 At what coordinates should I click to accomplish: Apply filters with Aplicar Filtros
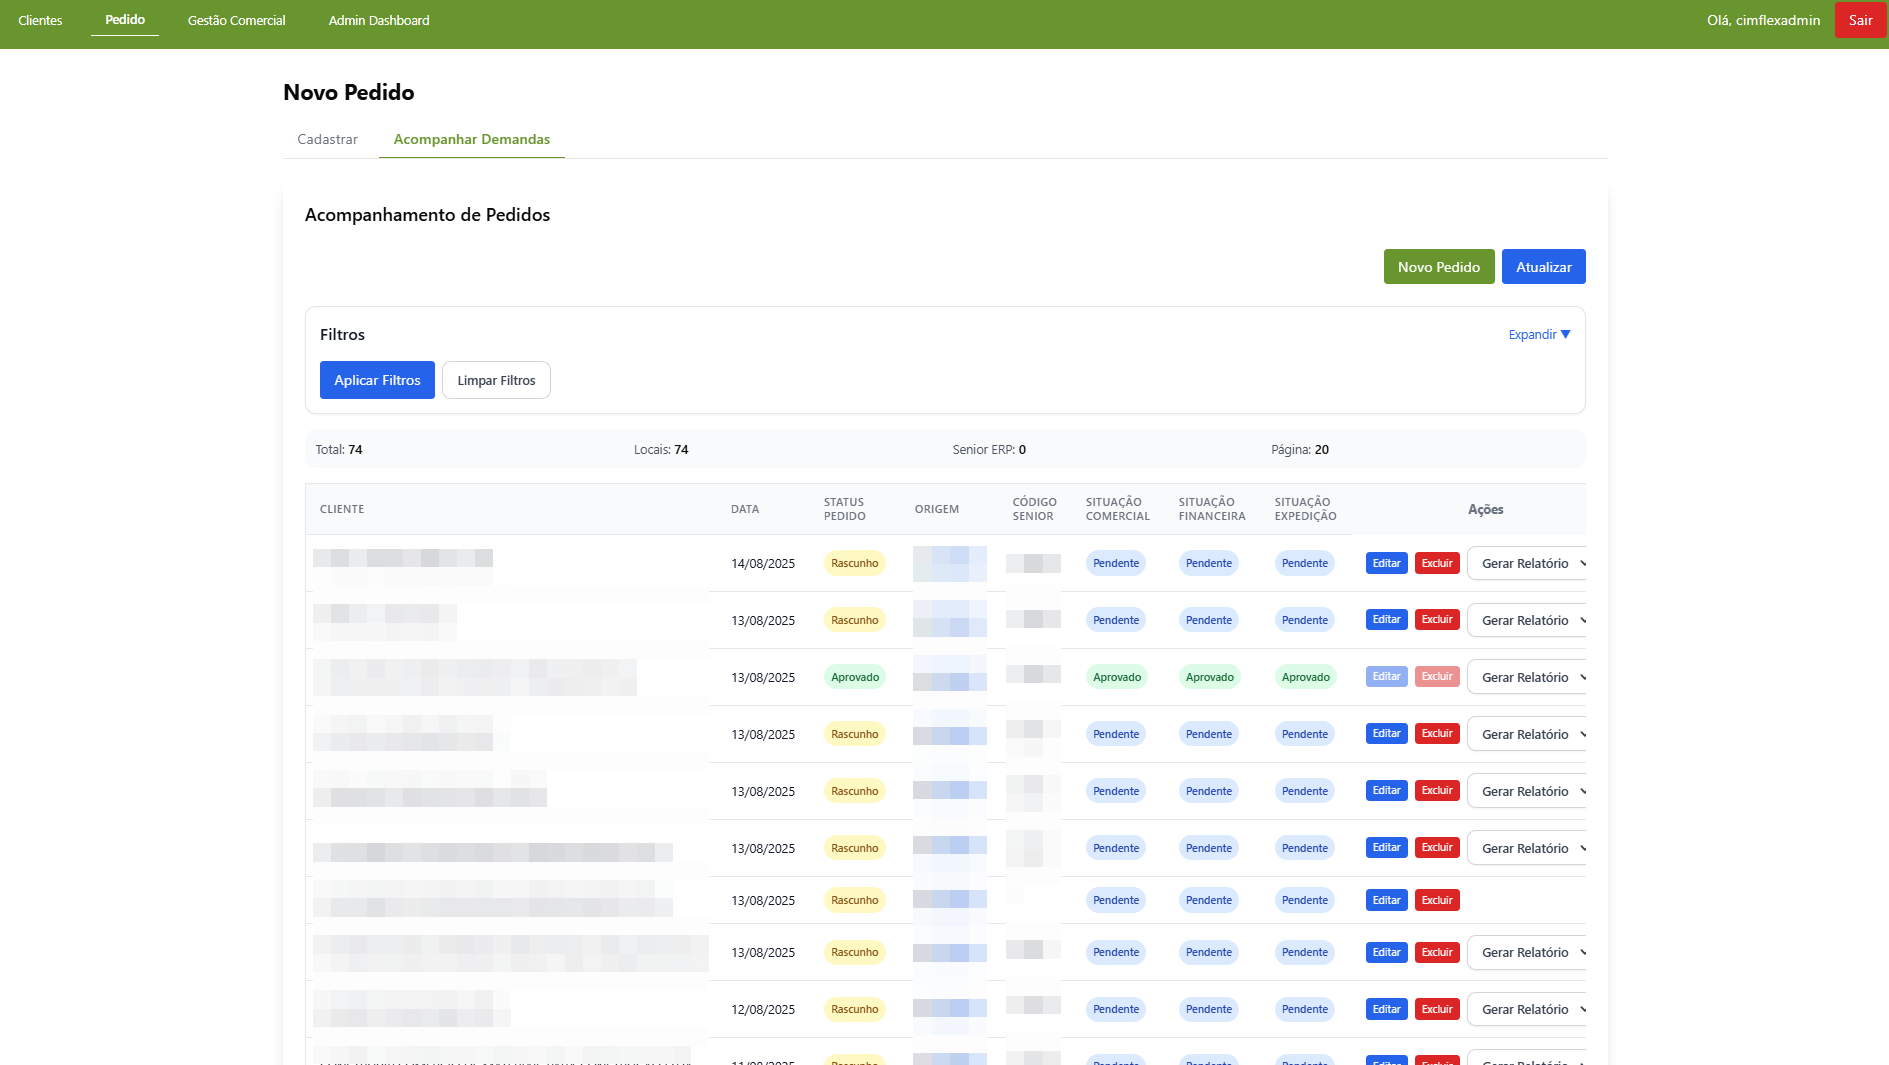[x=377, y=381]
